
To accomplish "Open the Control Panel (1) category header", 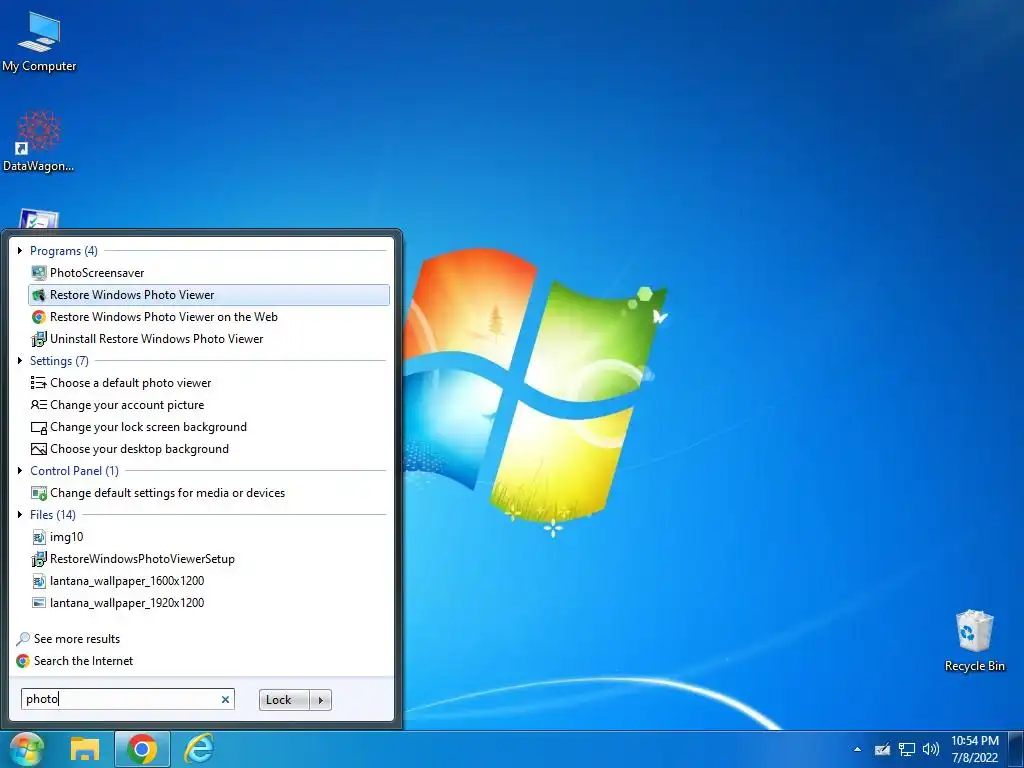I will pyautogui.click(x=74, y=471).
